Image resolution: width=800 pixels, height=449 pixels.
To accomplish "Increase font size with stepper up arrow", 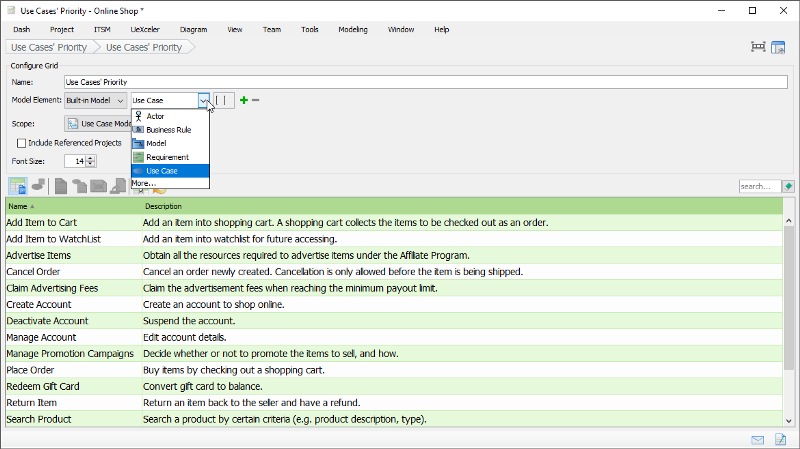I will point(91,157).
